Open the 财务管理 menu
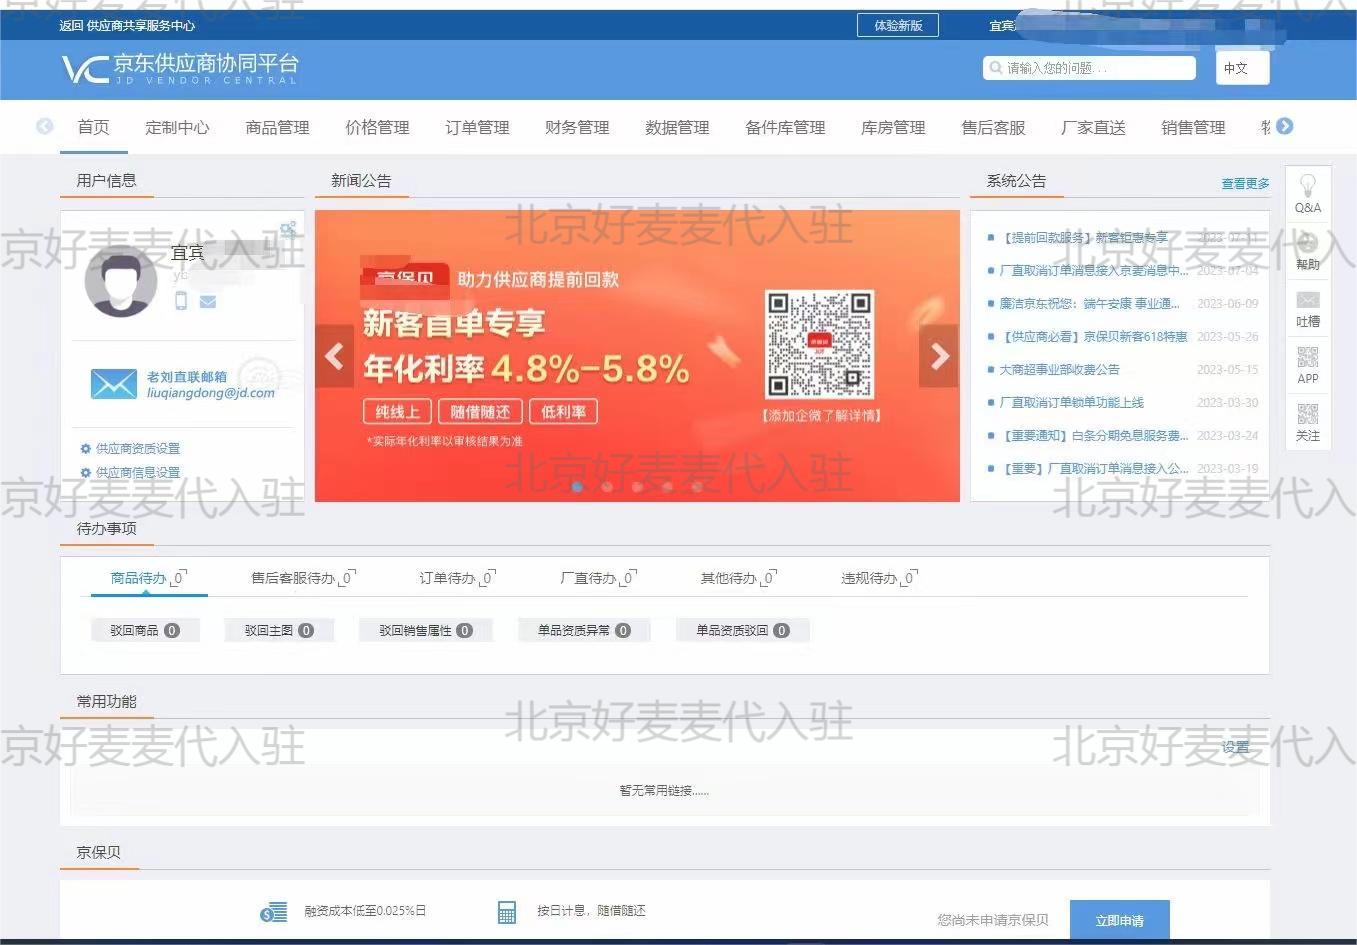 (x=577, y=127)
